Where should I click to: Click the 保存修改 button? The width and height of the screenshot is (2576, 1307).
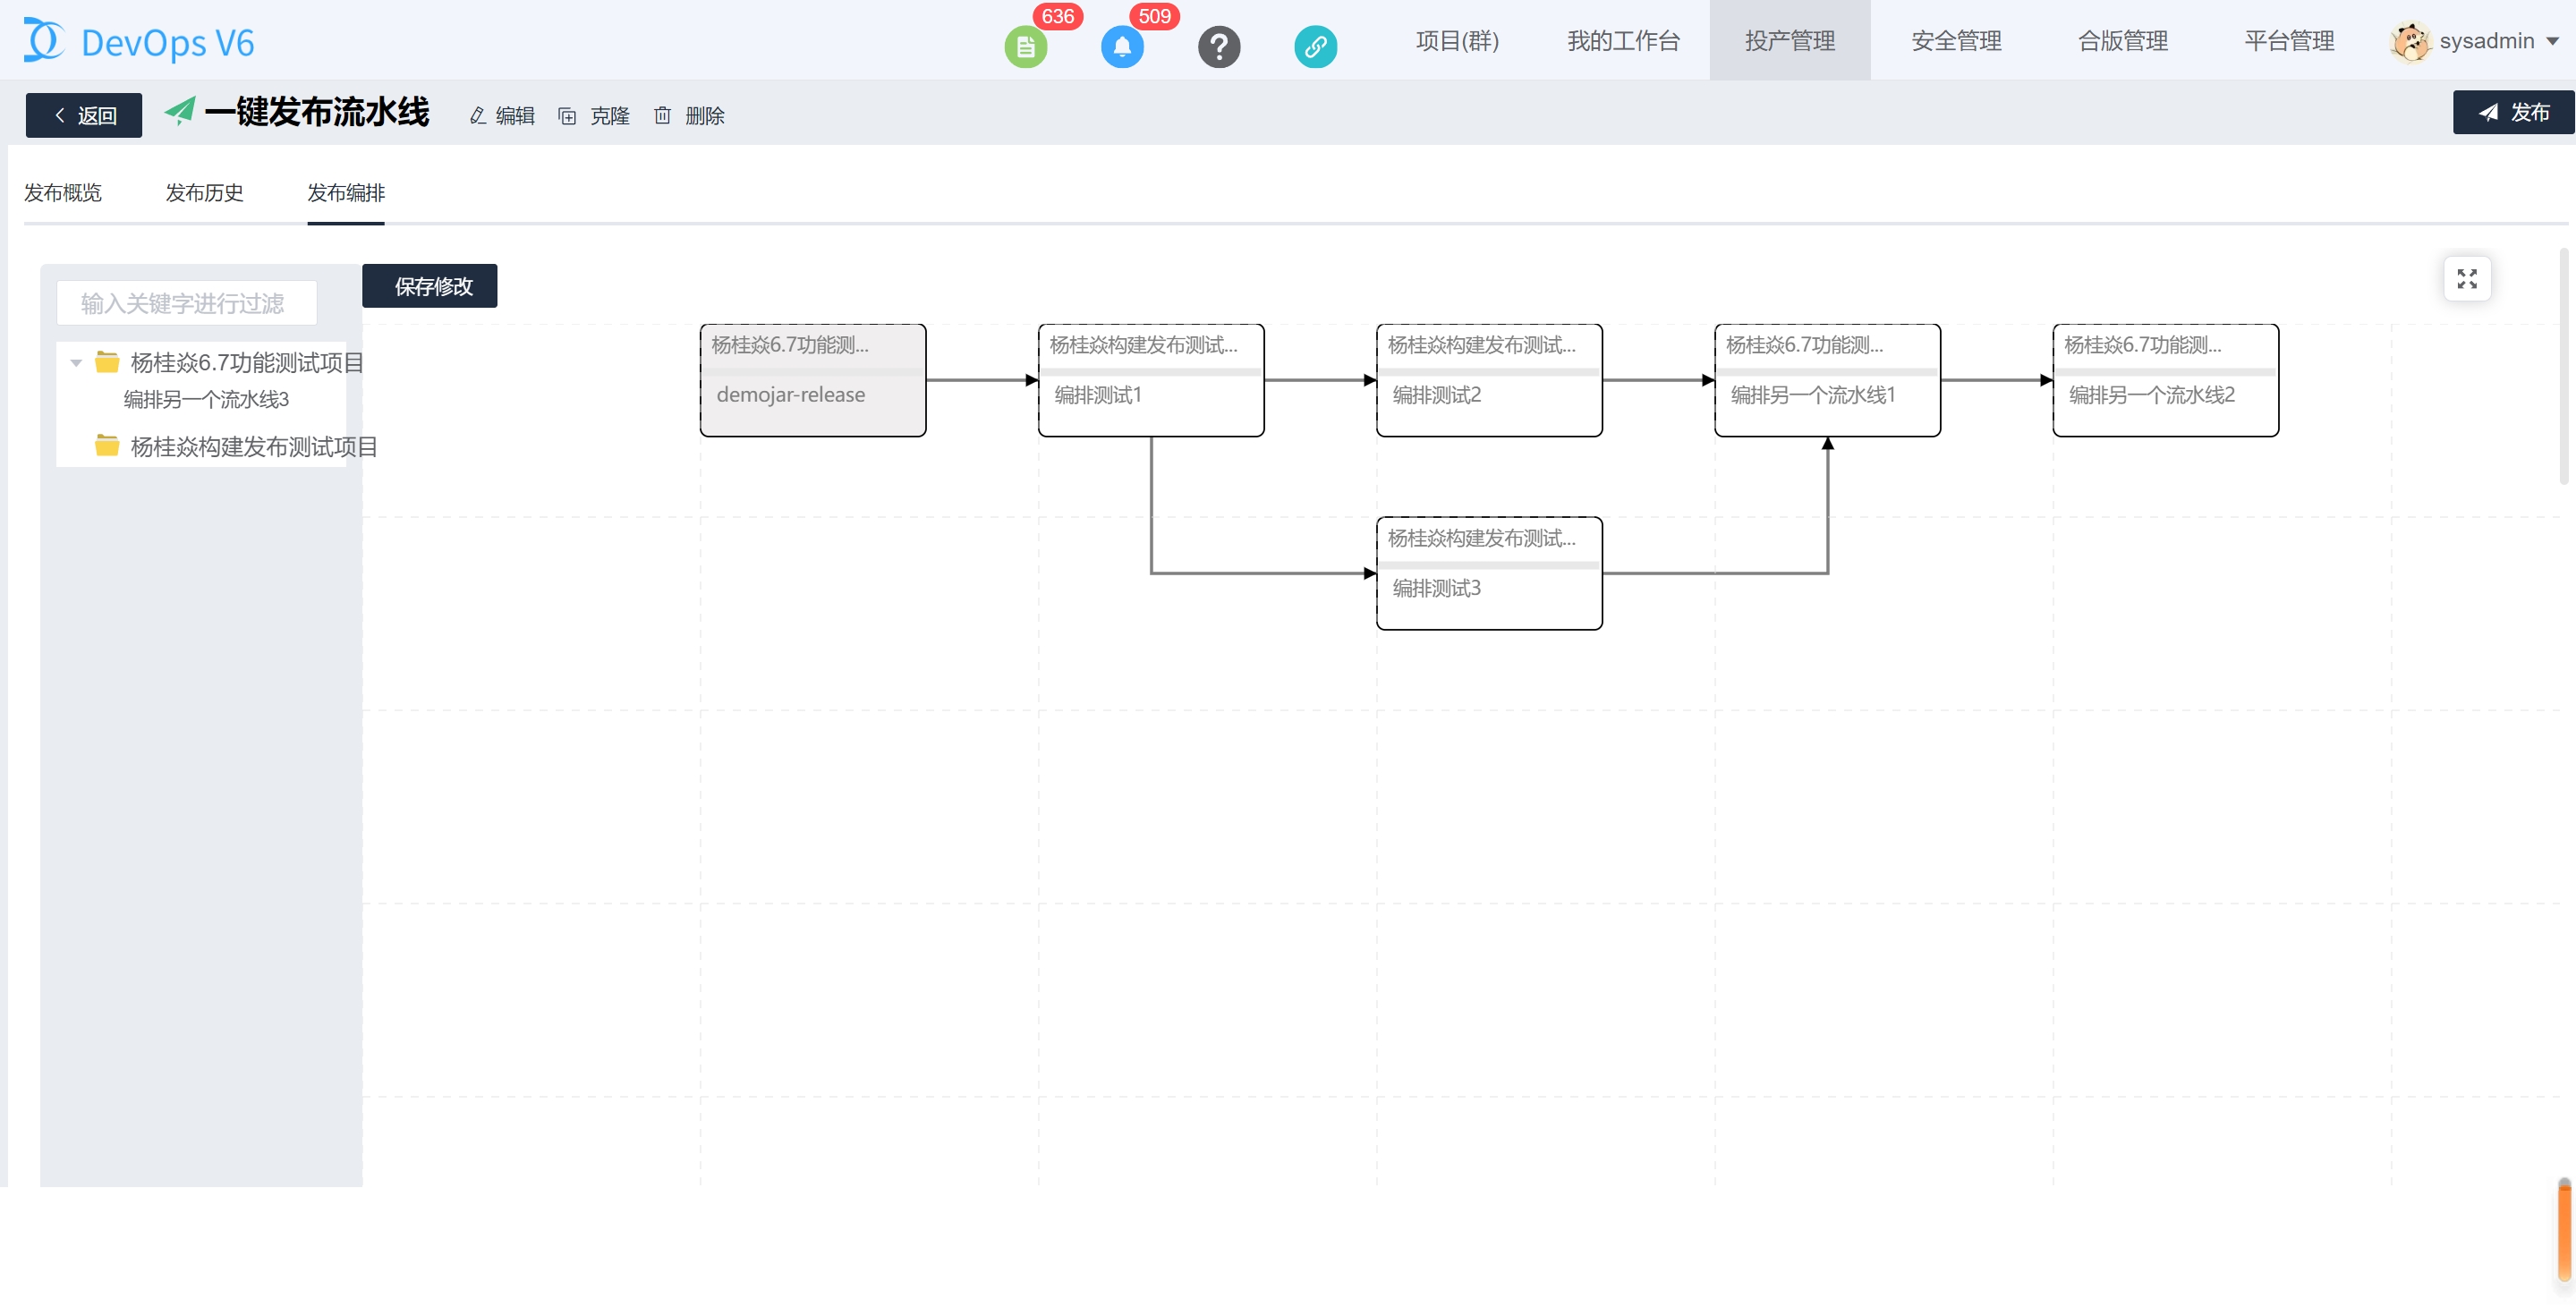pos(430,287)
